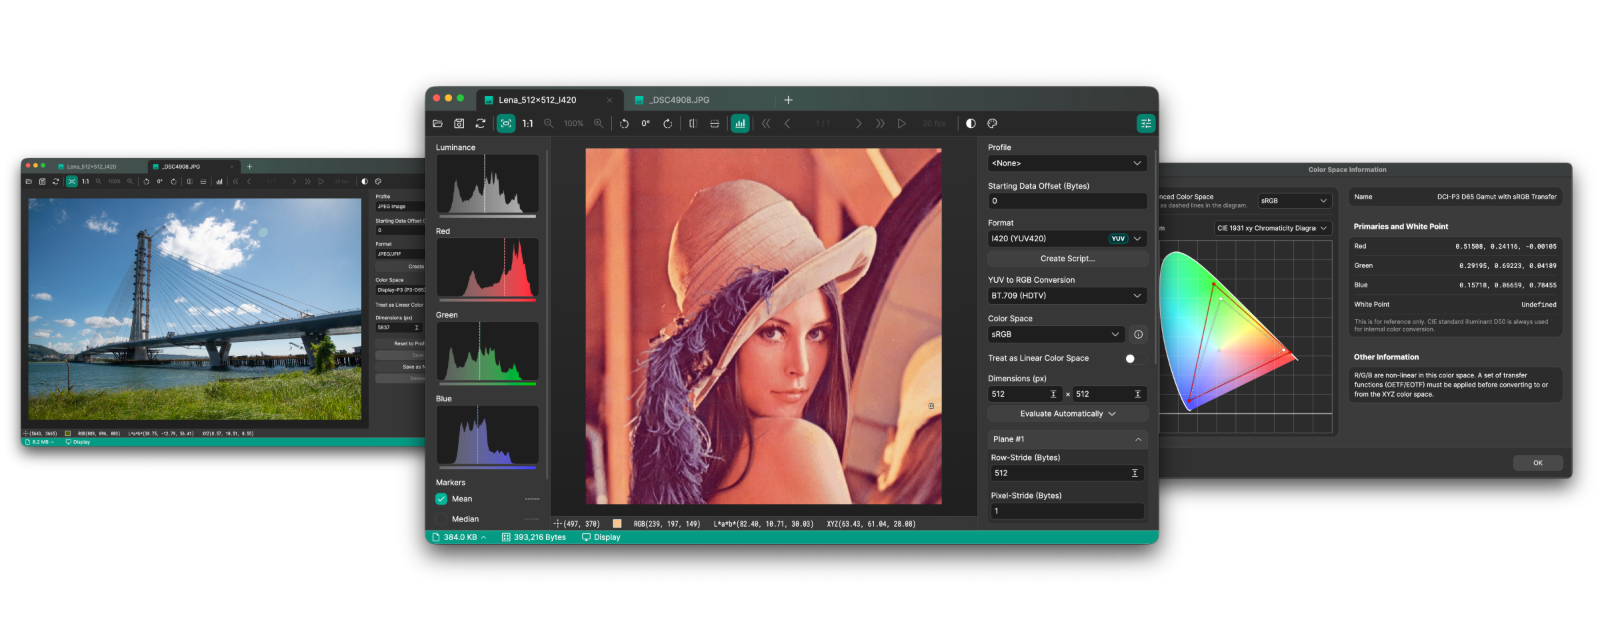Open Profile dropdown showing <None>
The width and height of the screenshot is (1600, 640).
(x=1067, y=163)
